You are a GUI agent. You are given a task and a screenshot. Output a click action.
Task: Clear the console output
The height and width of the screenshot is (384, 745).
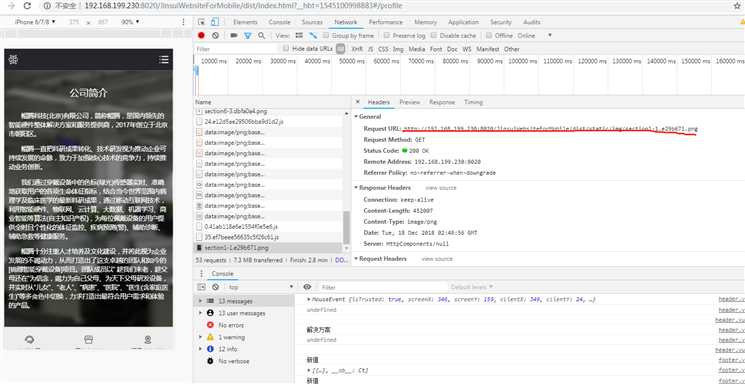click(215, 287)
